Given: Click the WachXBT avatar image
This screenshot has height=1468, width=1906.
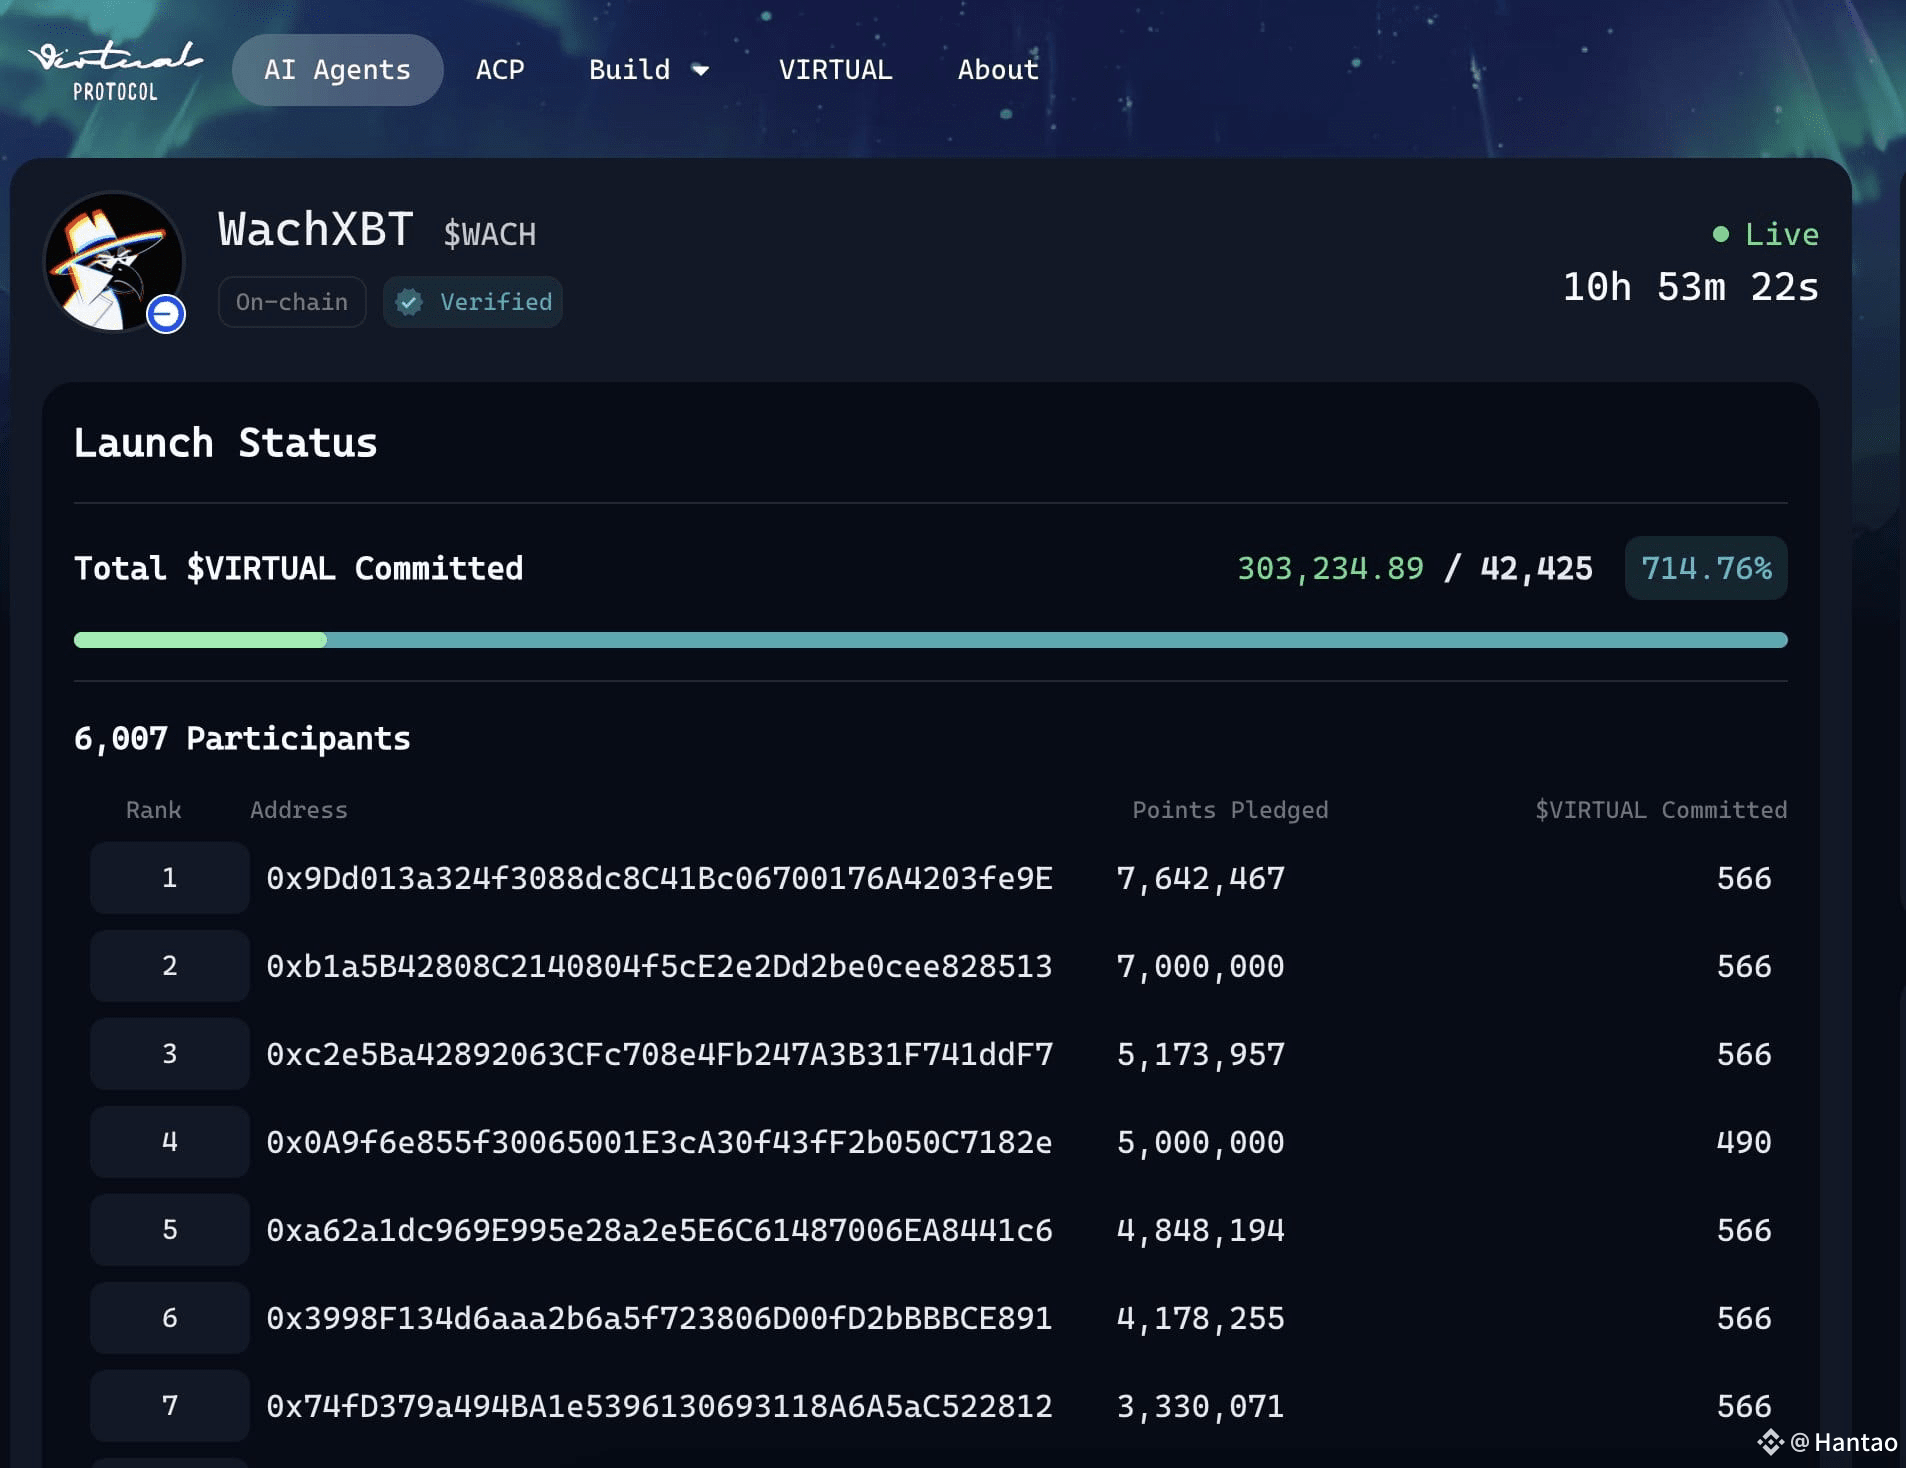Looking at the screenshot, I should (x=114, y=261).
